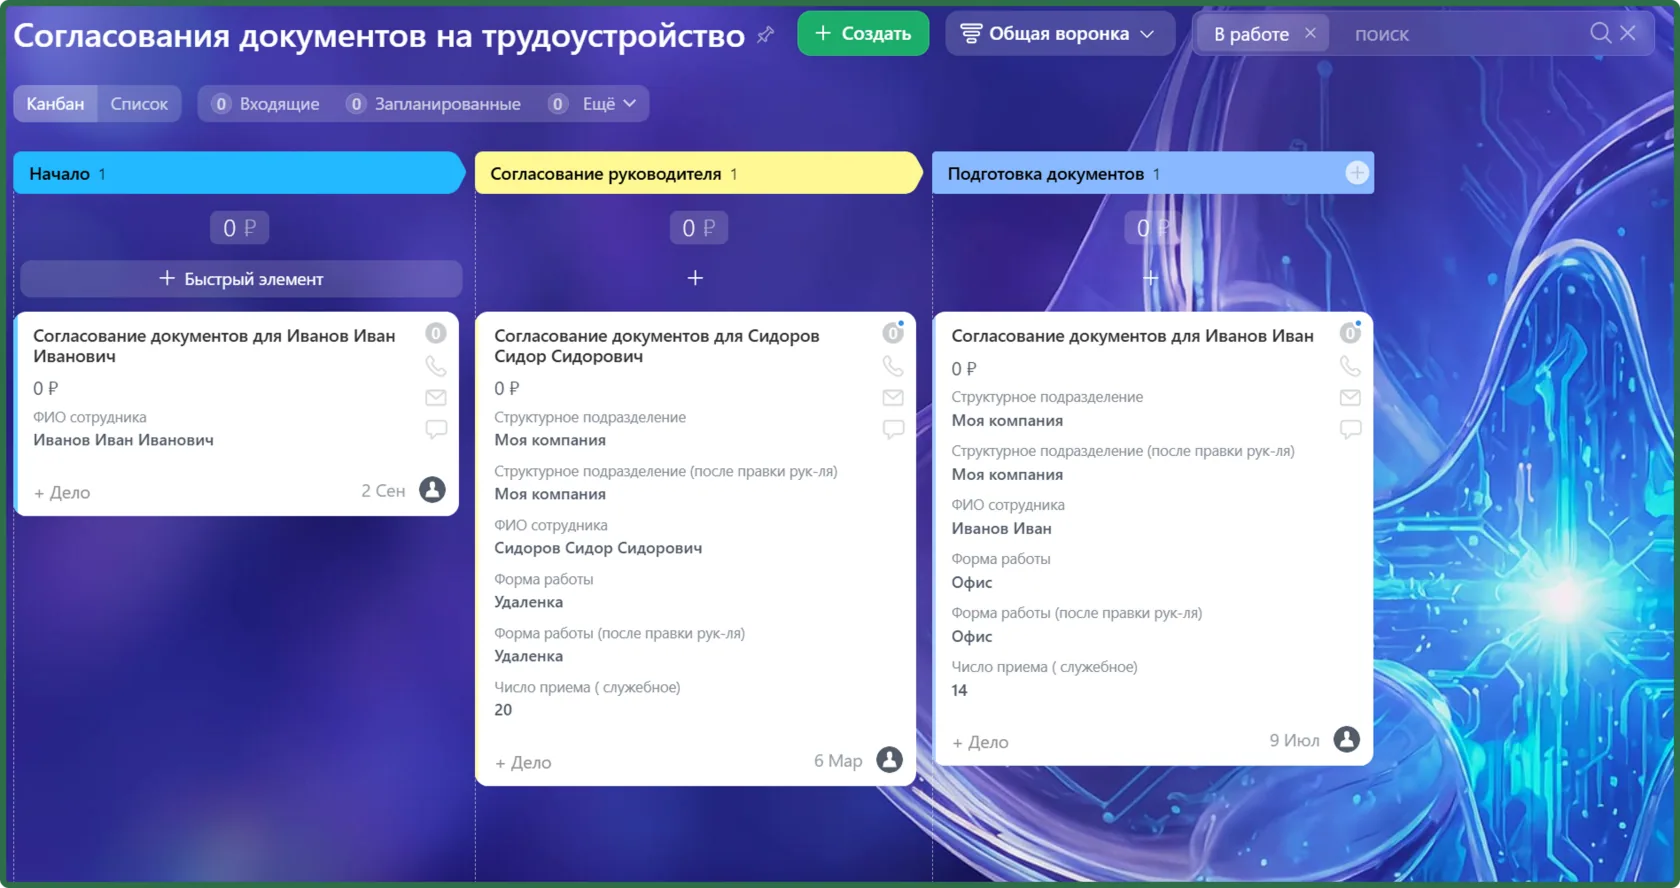Click the green Создать button

coord(863,34)
